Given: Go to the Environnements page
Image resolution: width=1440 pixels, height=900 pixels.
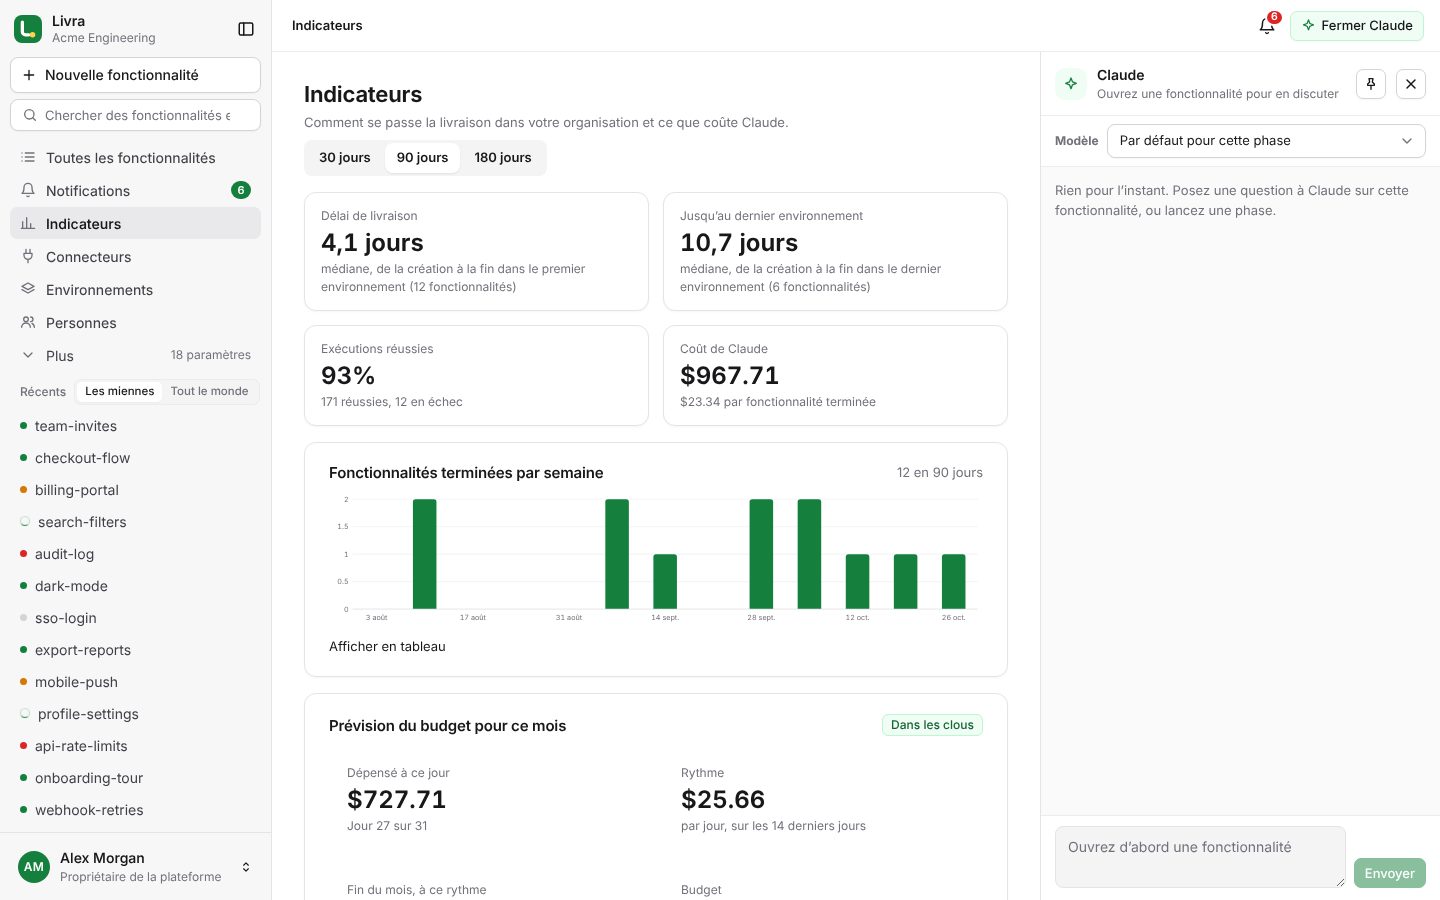Looking at the screenshot, I should 135,290.
